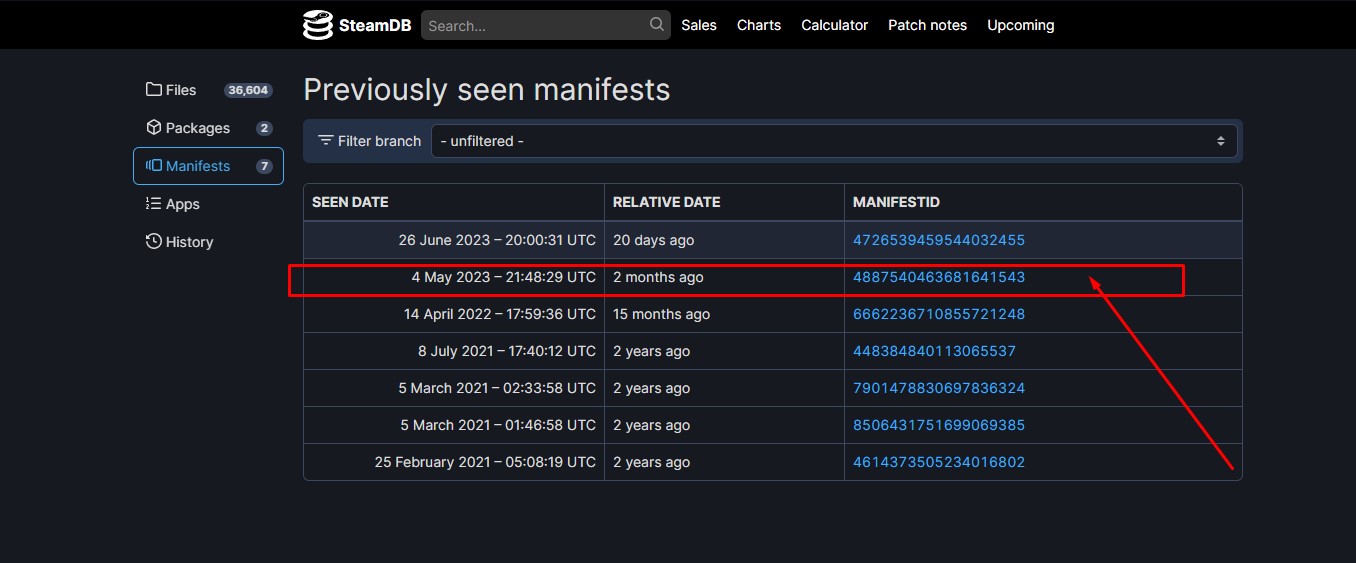Open manifest 4726539459544032455

939,240
